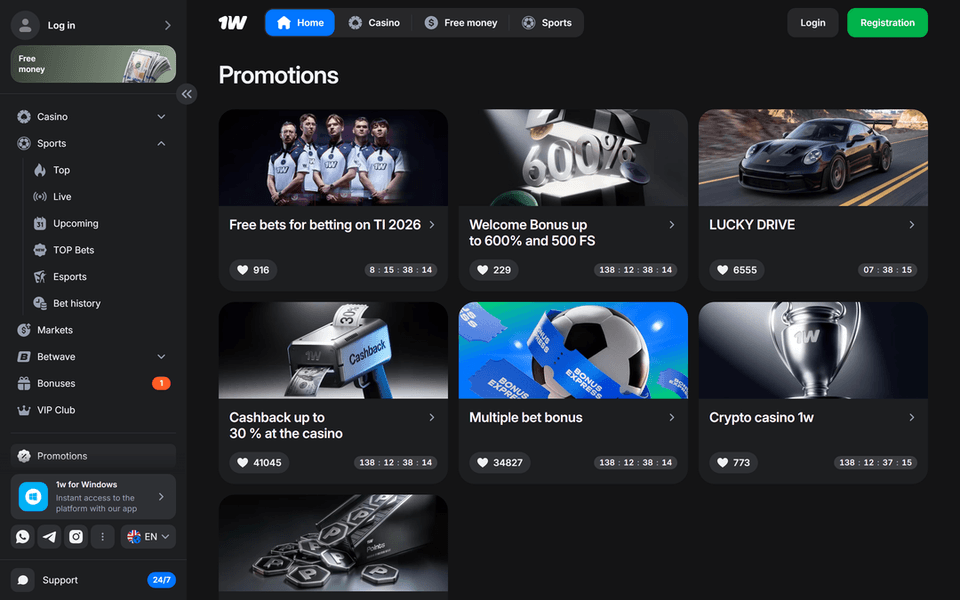The height and width of the screenshot is (600, 960).
Task: Select the Free money top tab
Action: 461,23
